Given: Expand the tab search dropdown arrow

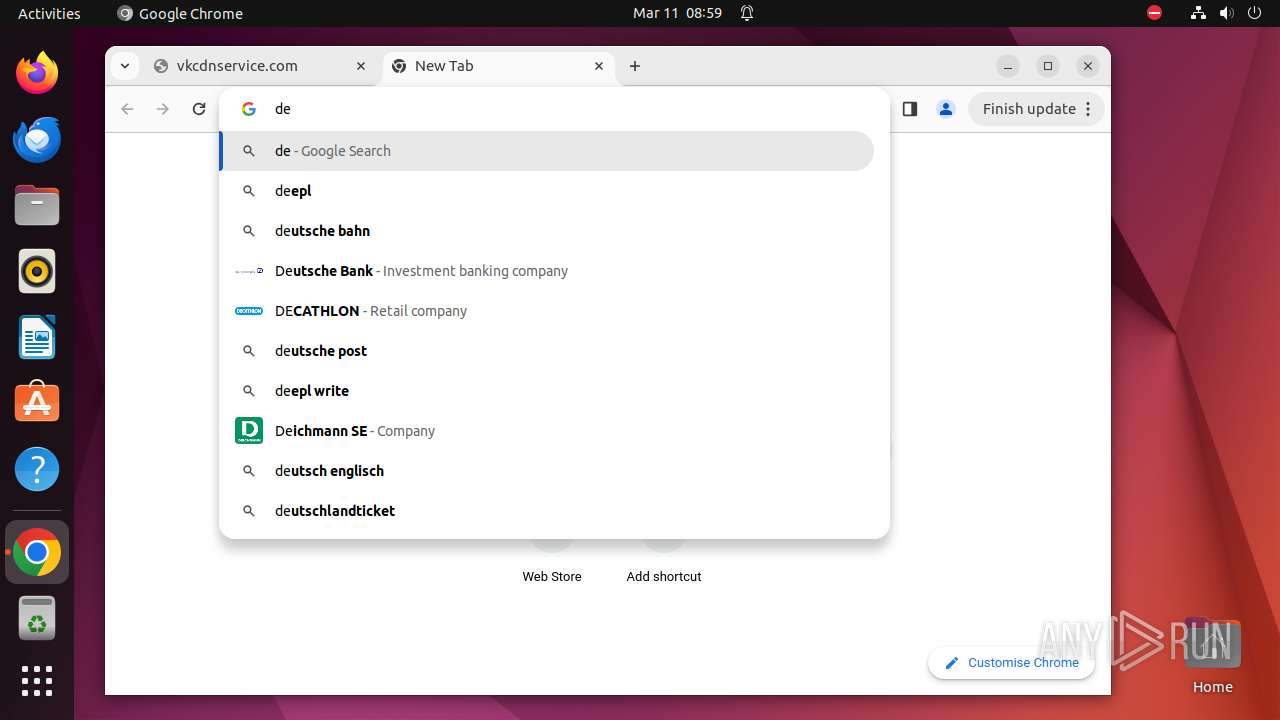Looking at the screenshot, I should pos(124,66).
